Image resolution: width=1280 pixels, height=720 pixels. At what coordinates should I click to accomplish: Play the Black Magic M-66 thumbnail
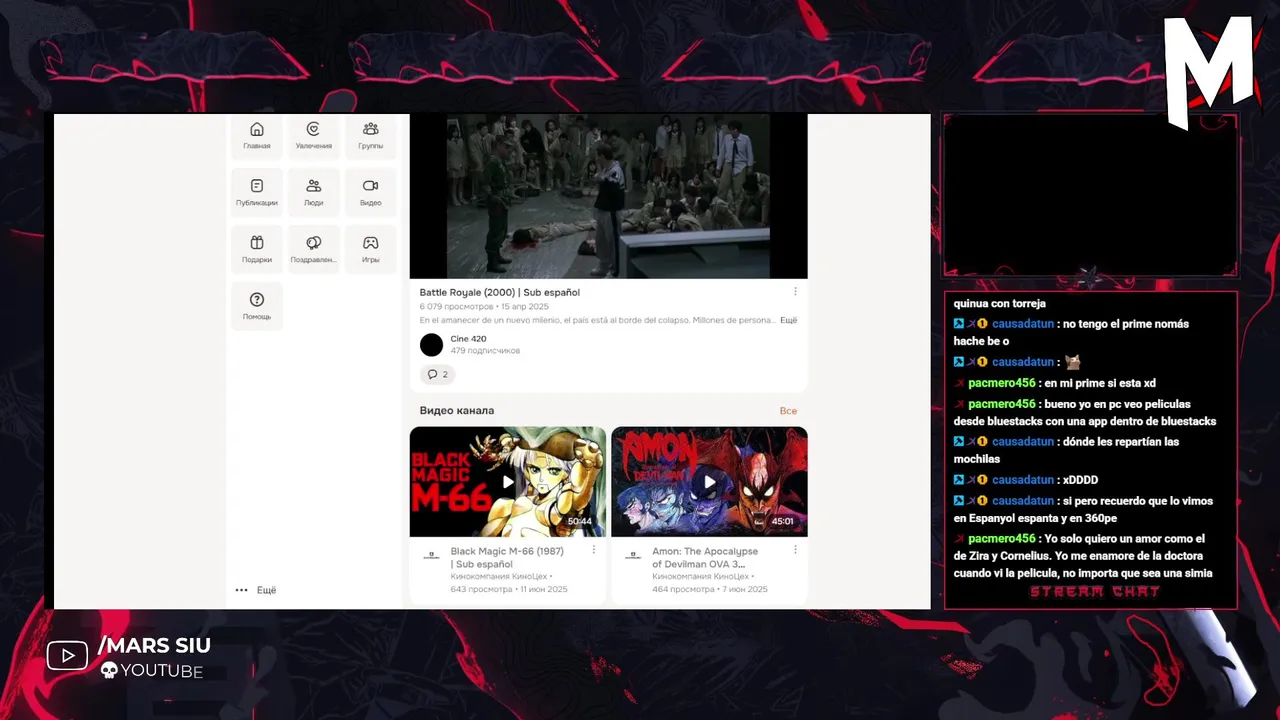[x=508, y=482]
